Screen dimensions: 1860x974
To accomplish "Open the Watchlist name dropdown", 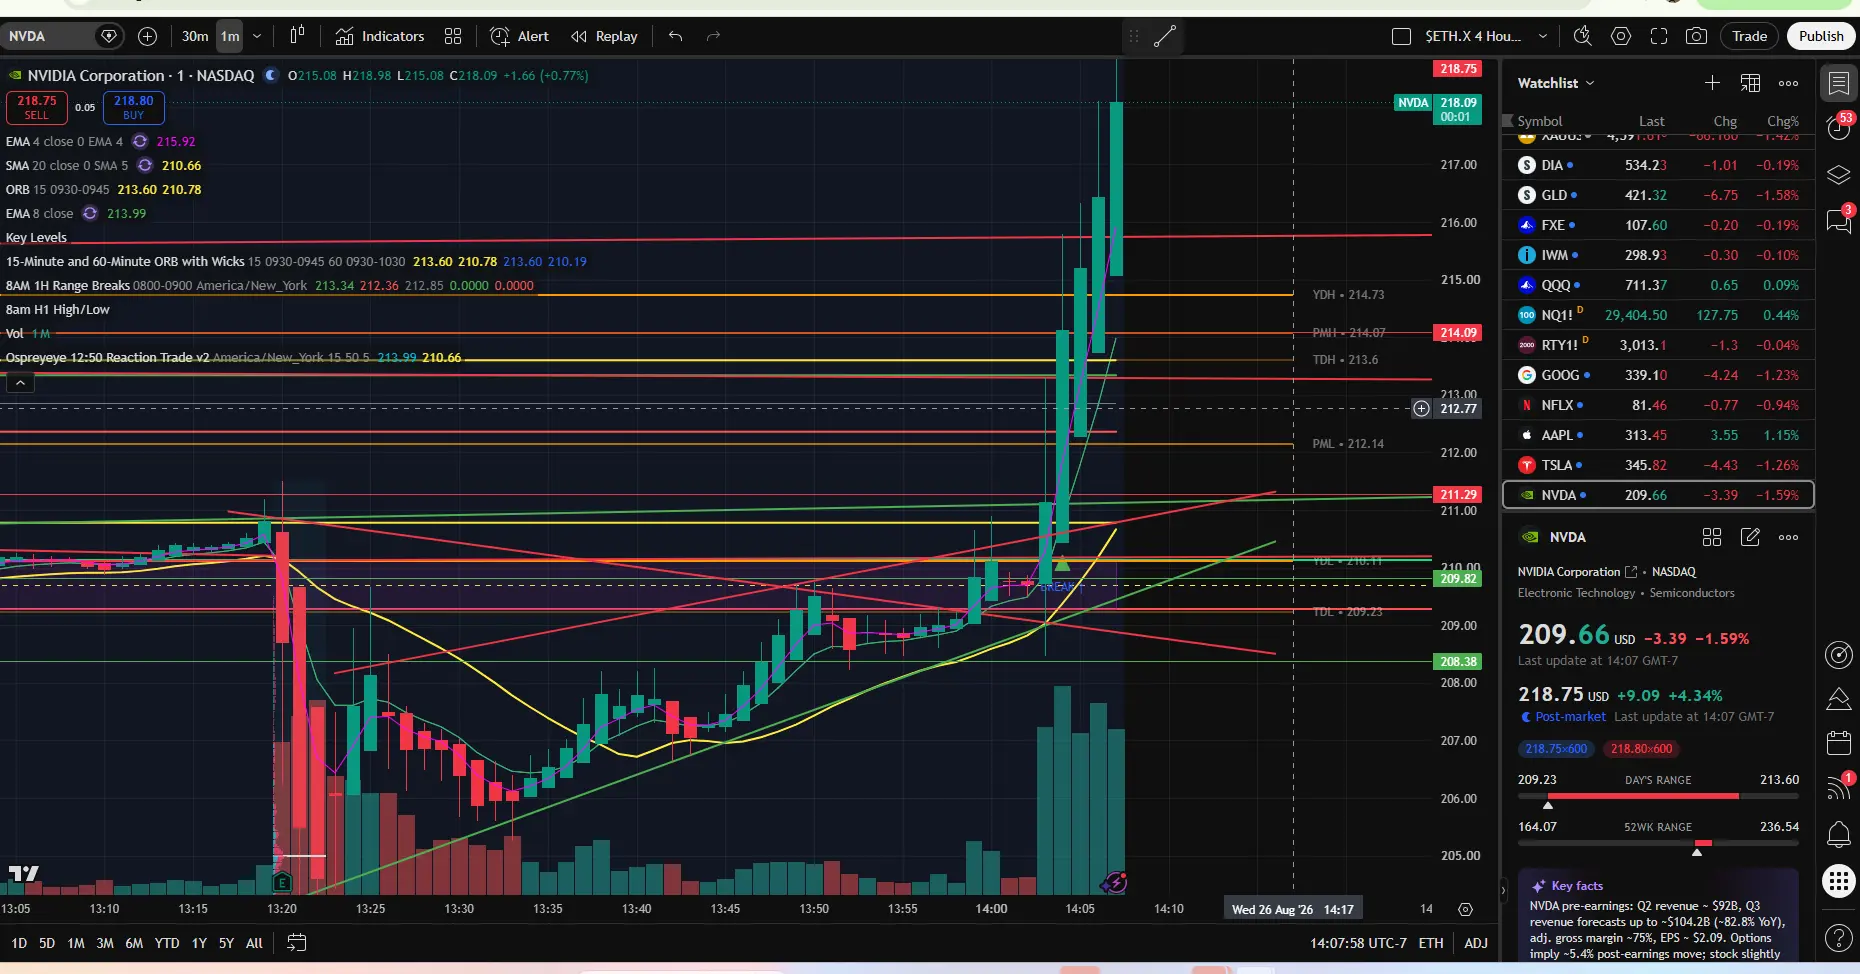I will point(1556,83).
